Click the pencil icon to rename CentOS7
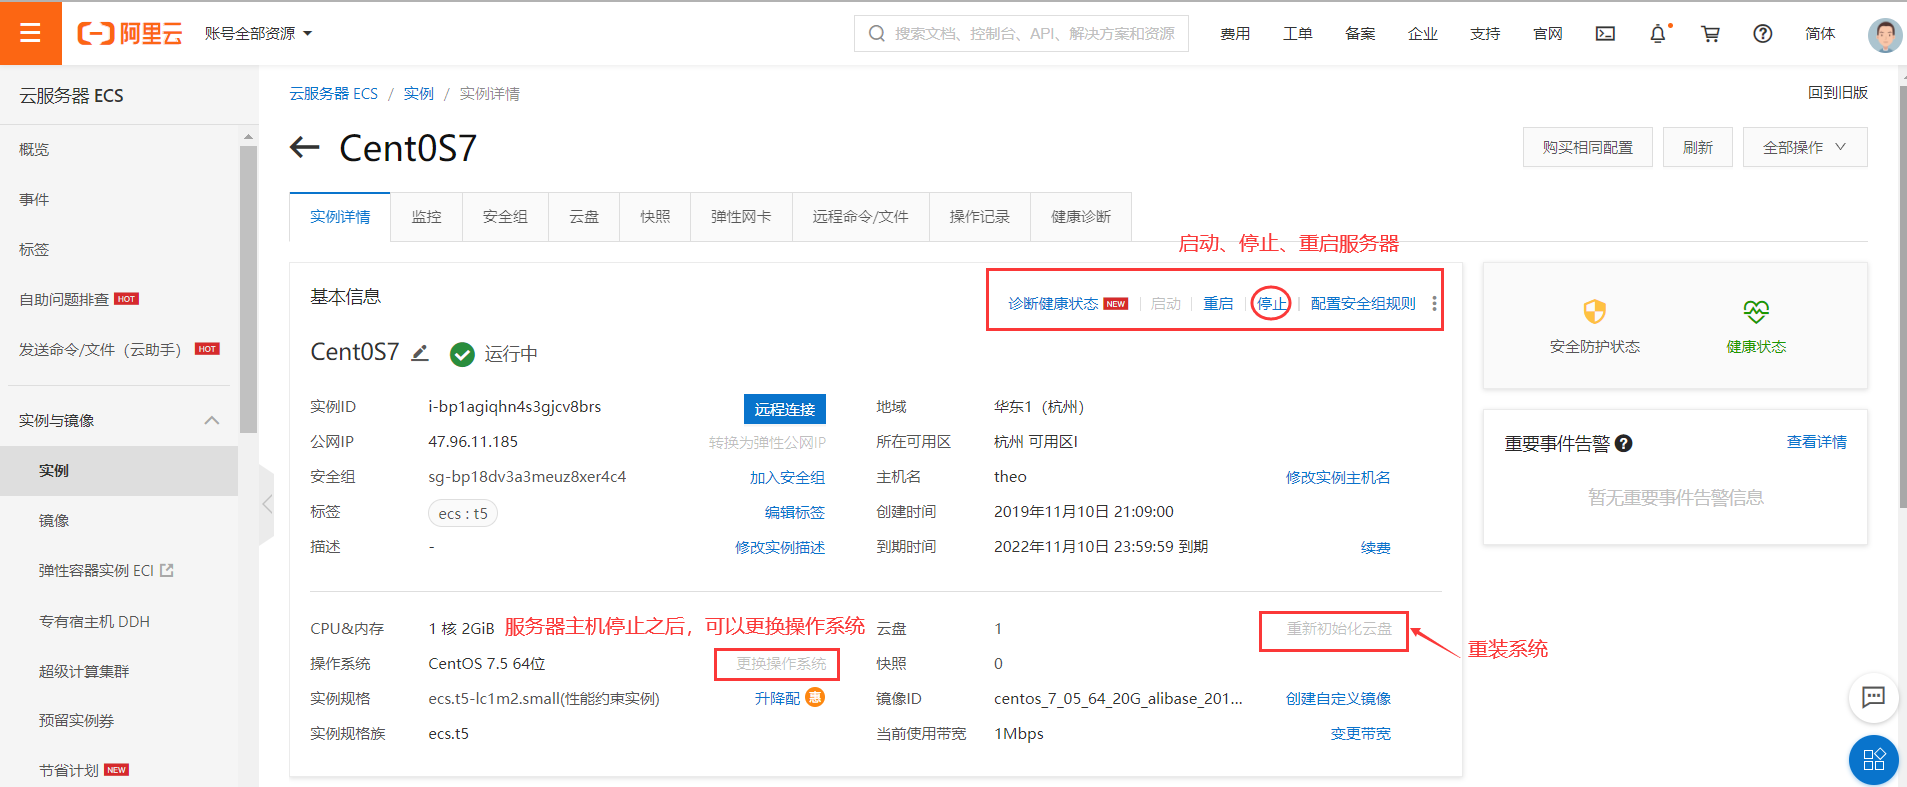The width and height of the screenshot is (1907, 787). pos(420,353)
